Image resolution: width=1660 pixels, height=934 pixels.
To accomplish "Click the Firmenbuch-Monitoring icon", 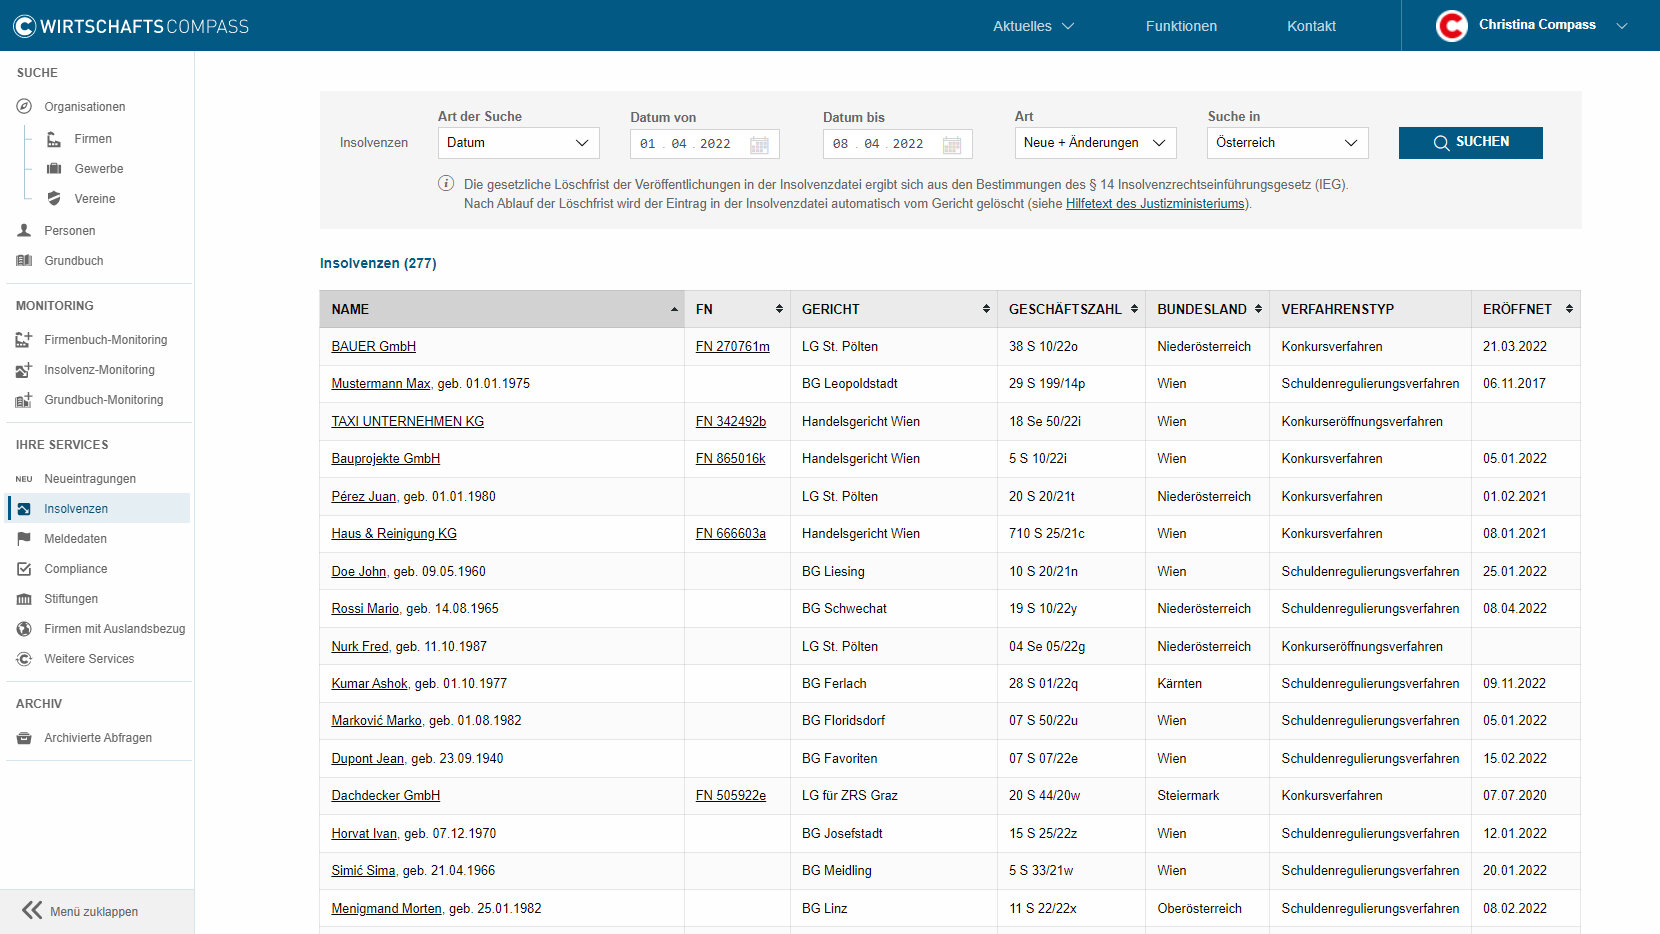I will pos(24,340).
